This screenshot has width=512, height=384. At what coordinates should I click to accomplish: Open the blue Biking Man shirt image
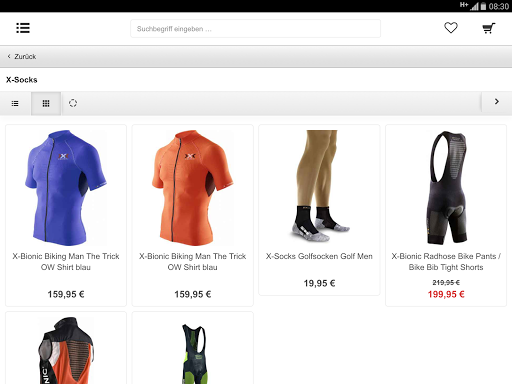click(x=66, y=188)
